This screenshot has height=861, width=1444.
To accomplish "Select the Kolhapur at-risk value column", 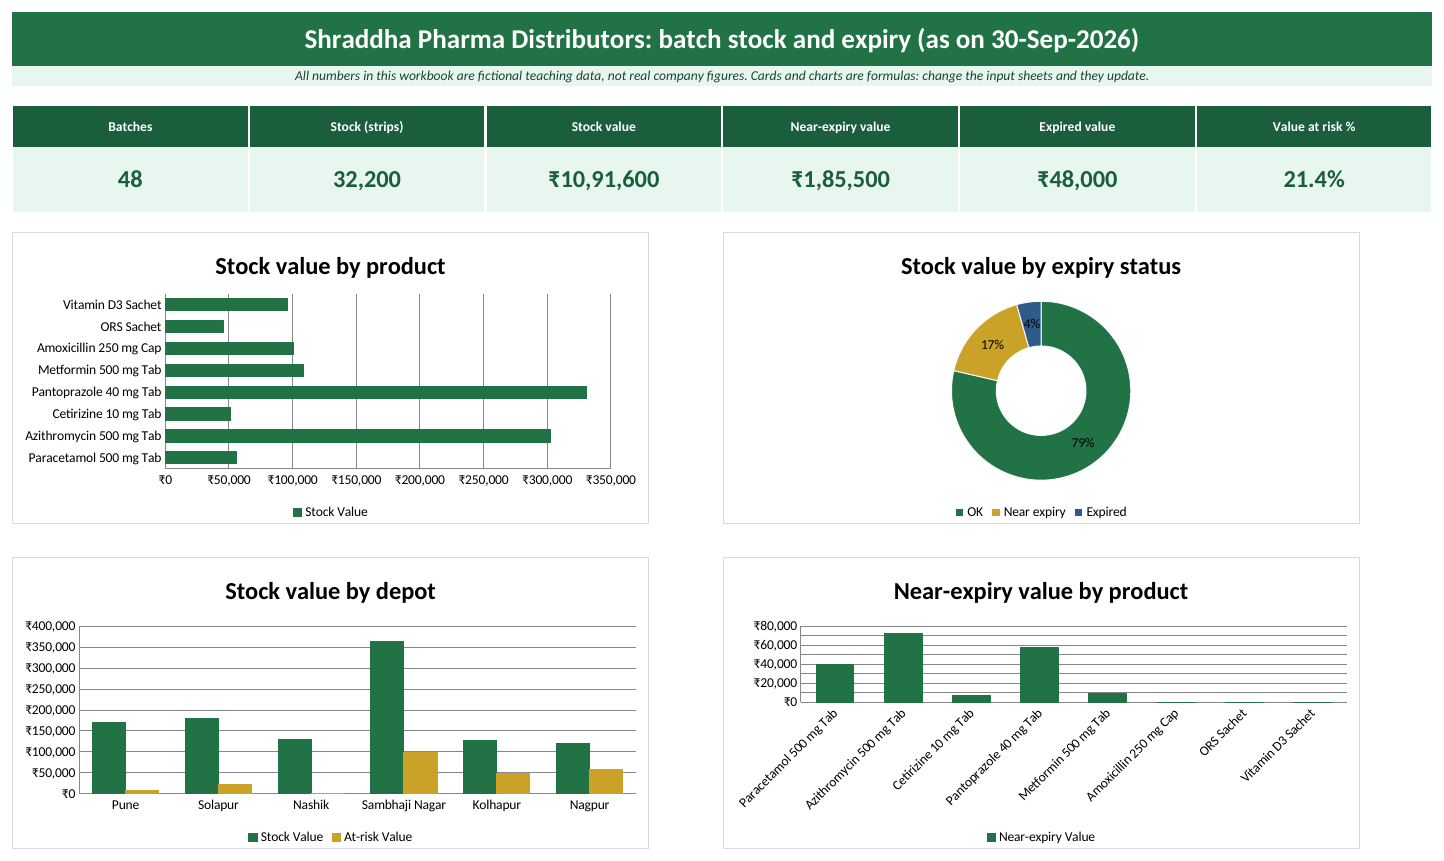I will pos(513,783).
